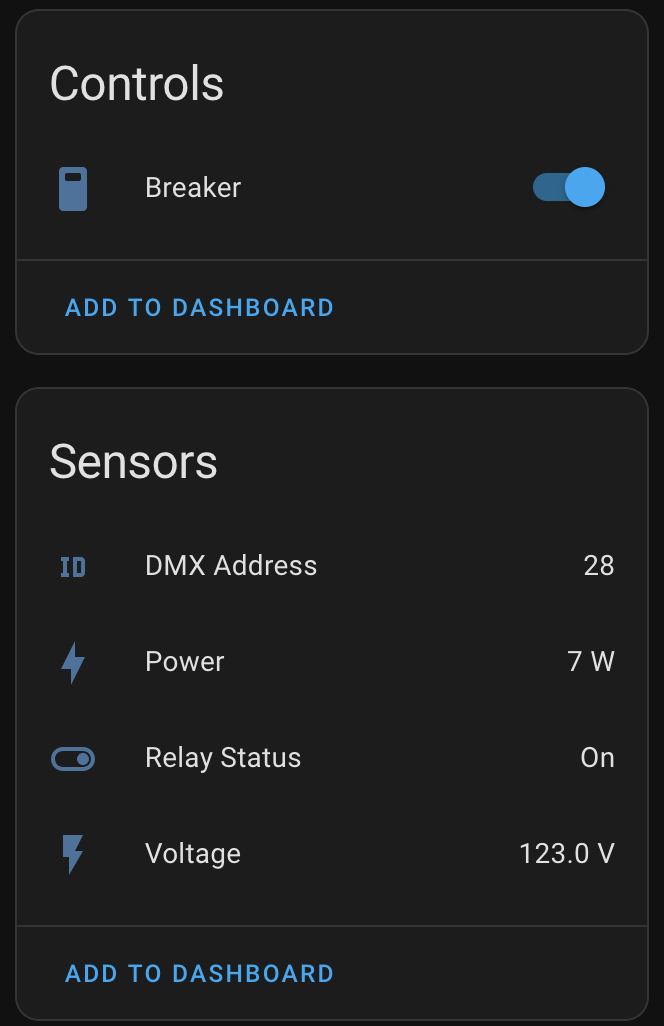The image size is (664, 1026).
Task: Click the toggle-shaped icon beside Relay Status
Action: coord(72,758)
